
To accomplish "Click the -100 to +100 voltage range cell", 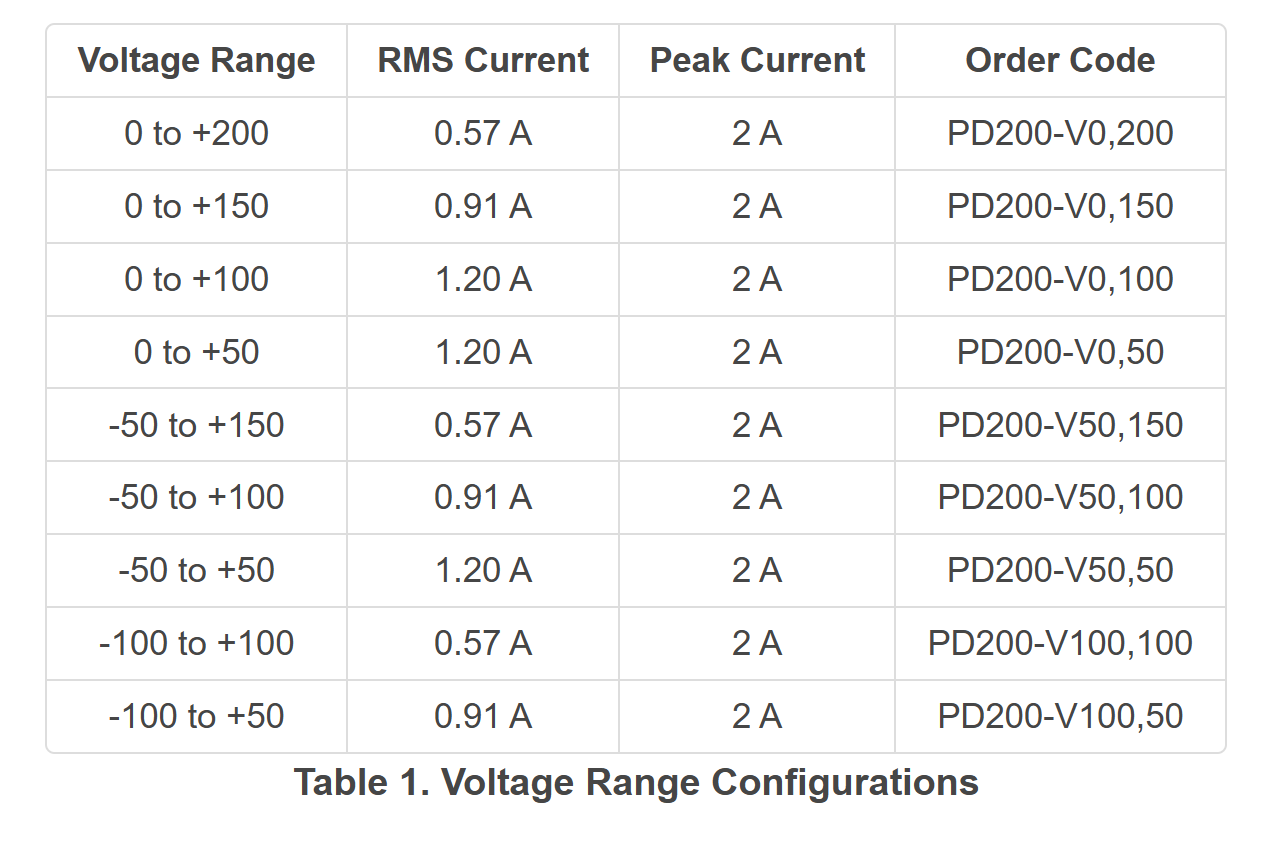I will click(x=197, y=643).
